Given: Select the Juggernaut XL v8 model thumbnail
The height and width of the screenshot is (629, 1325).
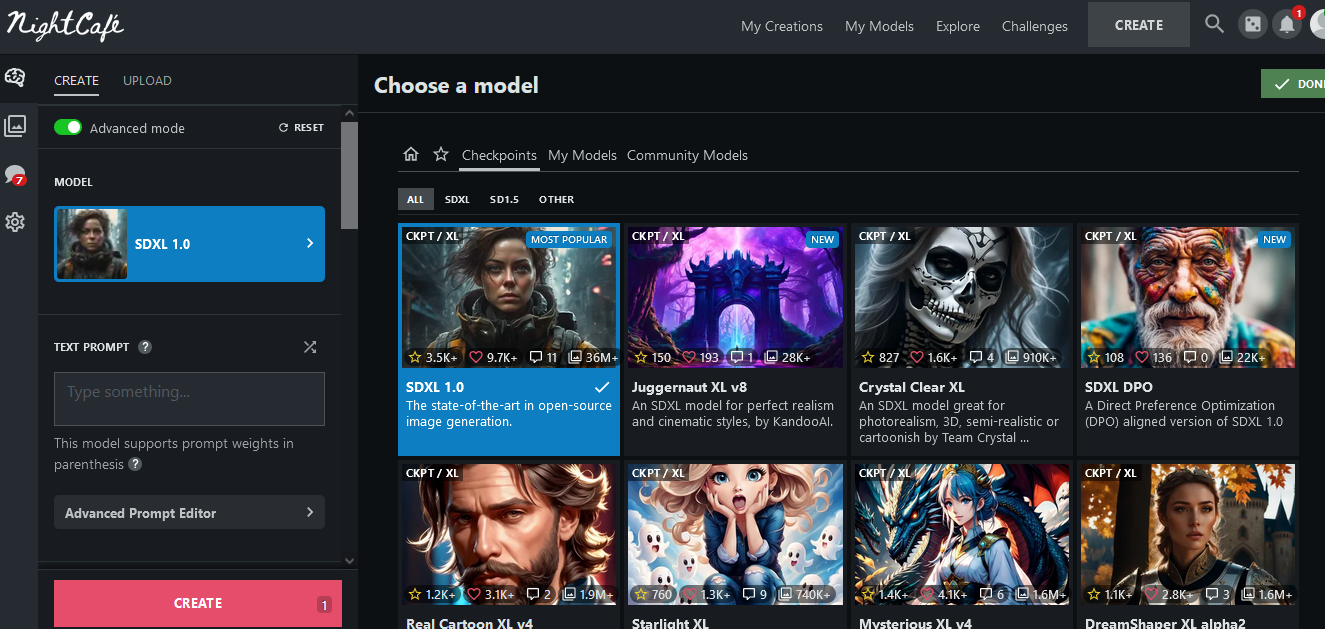Looking at the screenshot, I should (735, 297).
